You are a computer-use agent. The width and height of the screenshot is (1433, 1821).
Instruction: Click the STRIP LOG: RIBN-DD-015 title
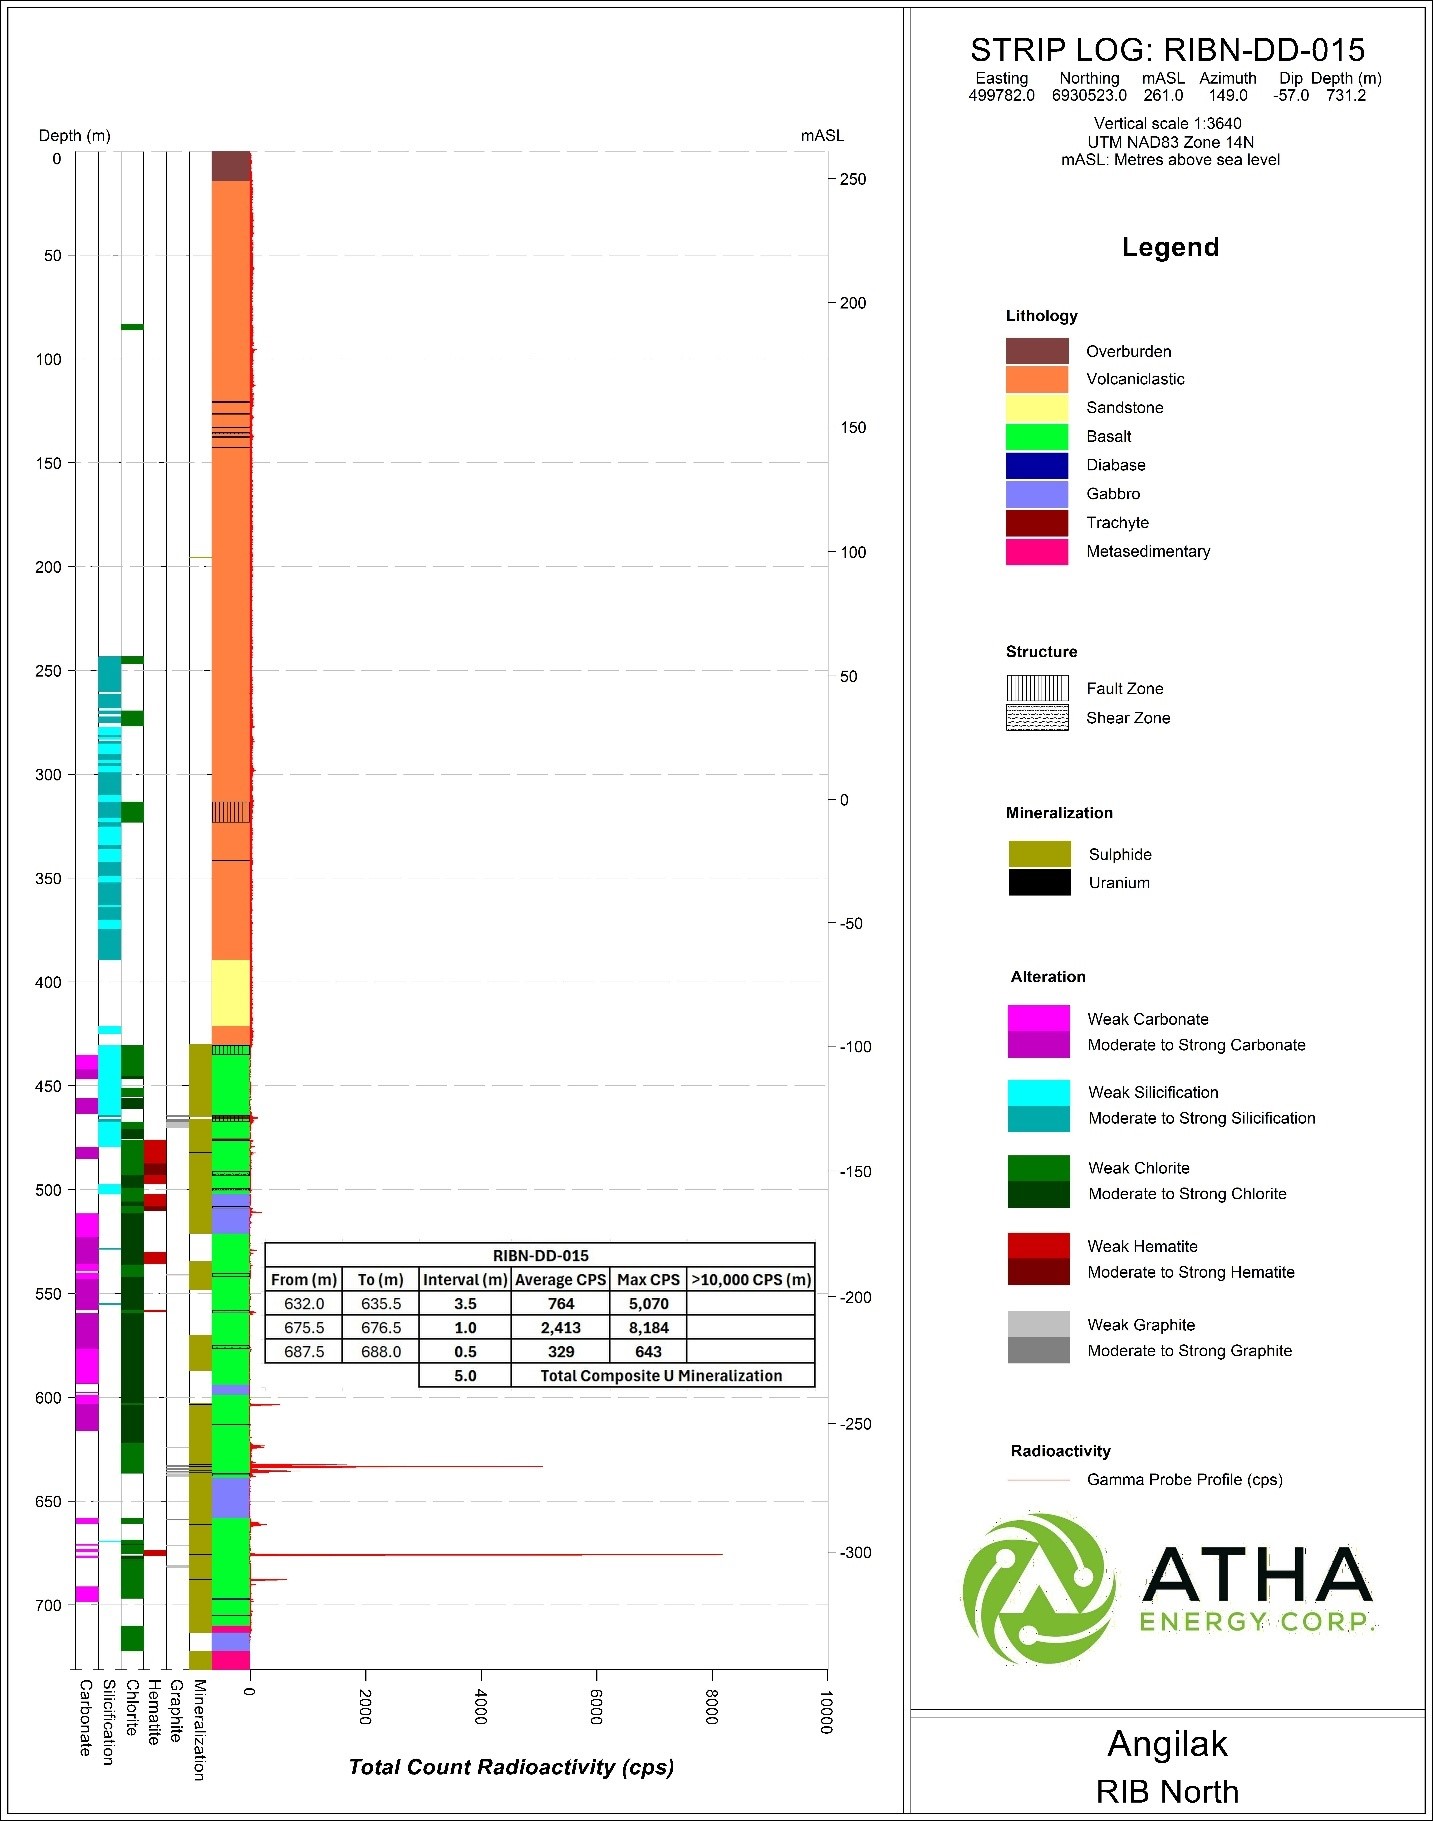coord(1167,50)
